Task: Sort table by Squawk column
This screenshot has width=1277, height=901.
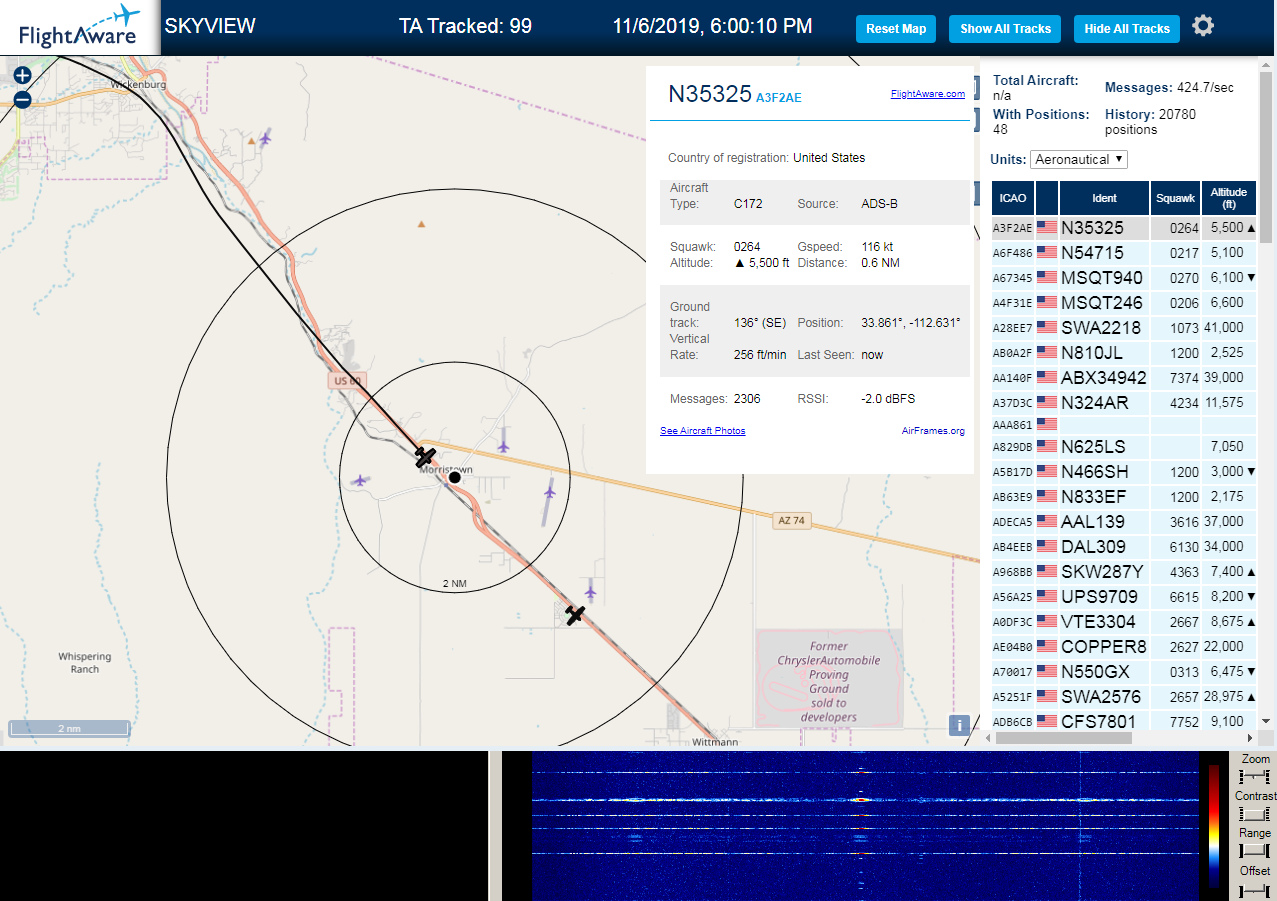Action: click(1175, 198)
